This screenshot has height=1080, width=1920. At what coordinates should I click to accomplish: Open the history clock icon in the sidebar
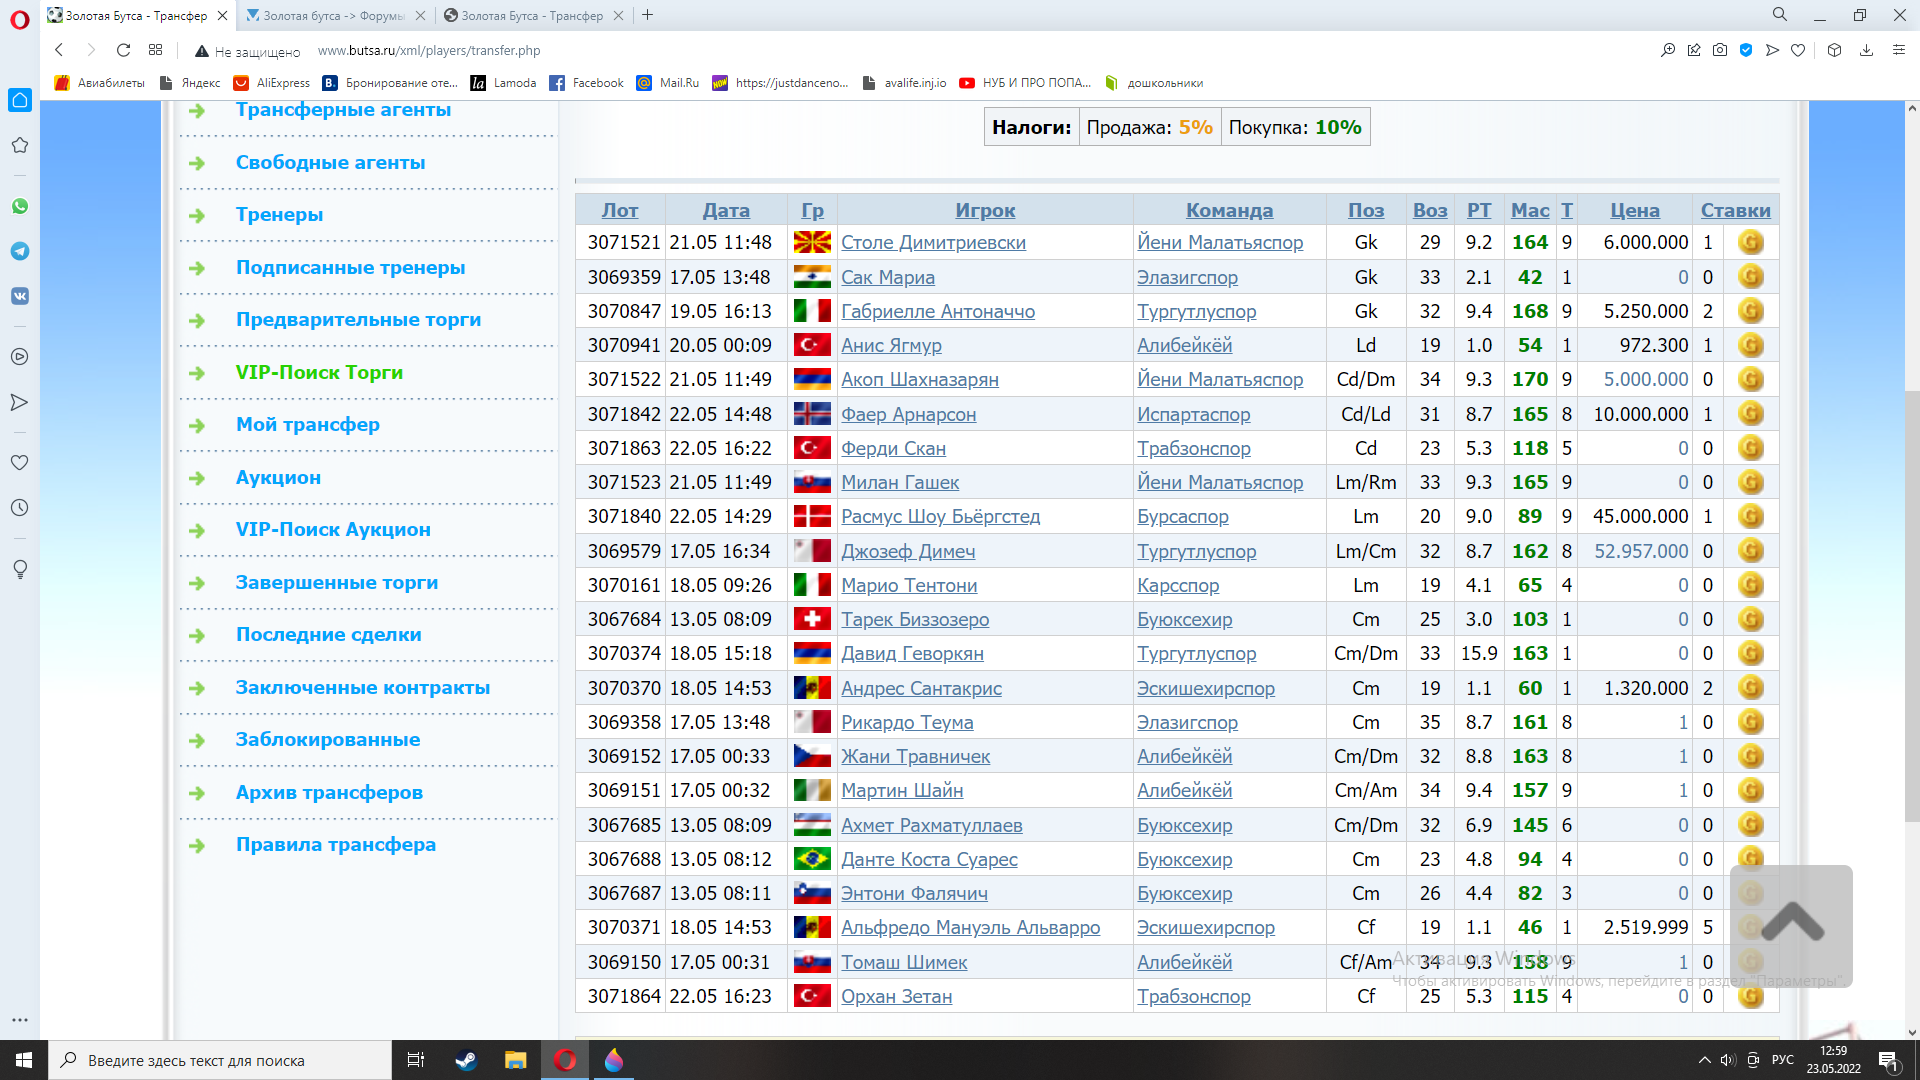pyautogui.click(x=19, y=508)
